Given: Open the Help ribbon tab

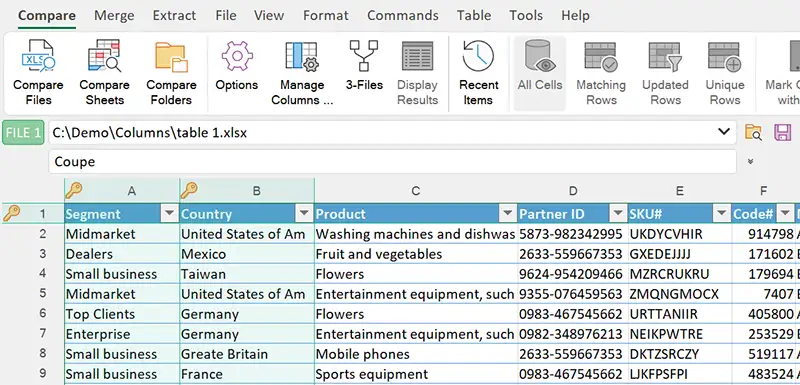Looking at the screenshot, I should pos(576,16).
